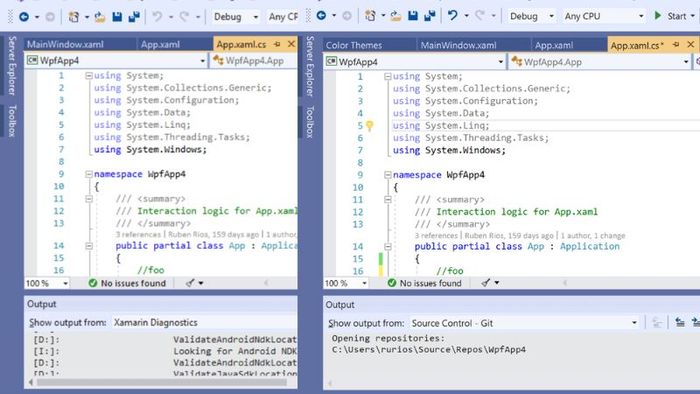This screenshot has height=394, width=700.
Task: Open Server Explorer side tab in right IDE
Action: [310, 66]
